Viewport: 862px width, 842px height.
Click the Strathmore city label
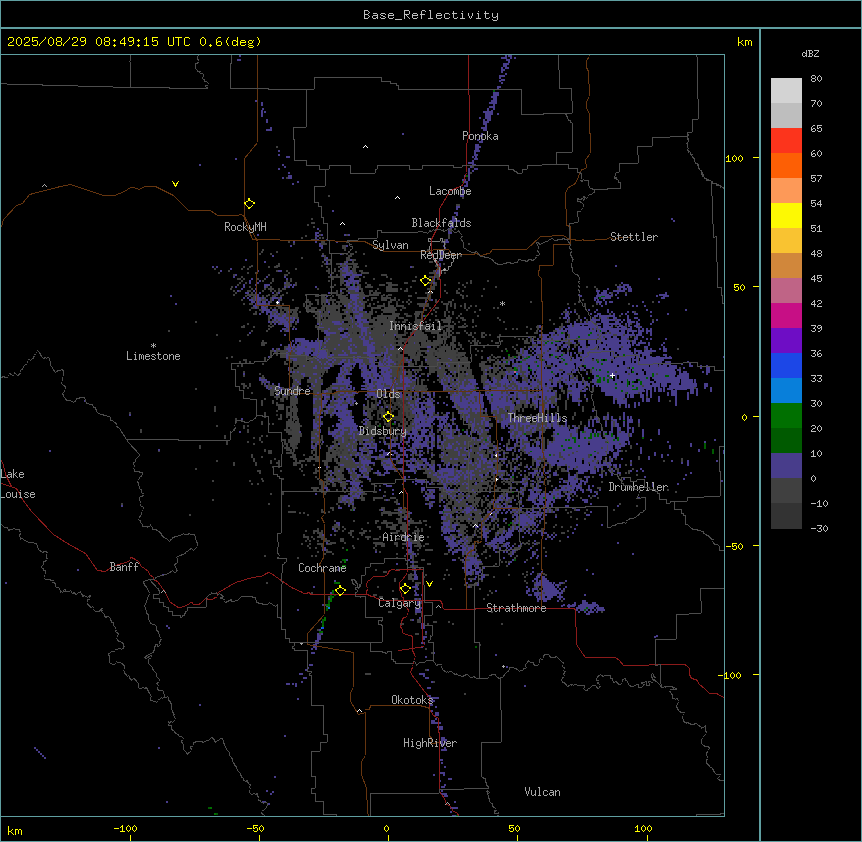pyautogui.click(x=516, y=608)
